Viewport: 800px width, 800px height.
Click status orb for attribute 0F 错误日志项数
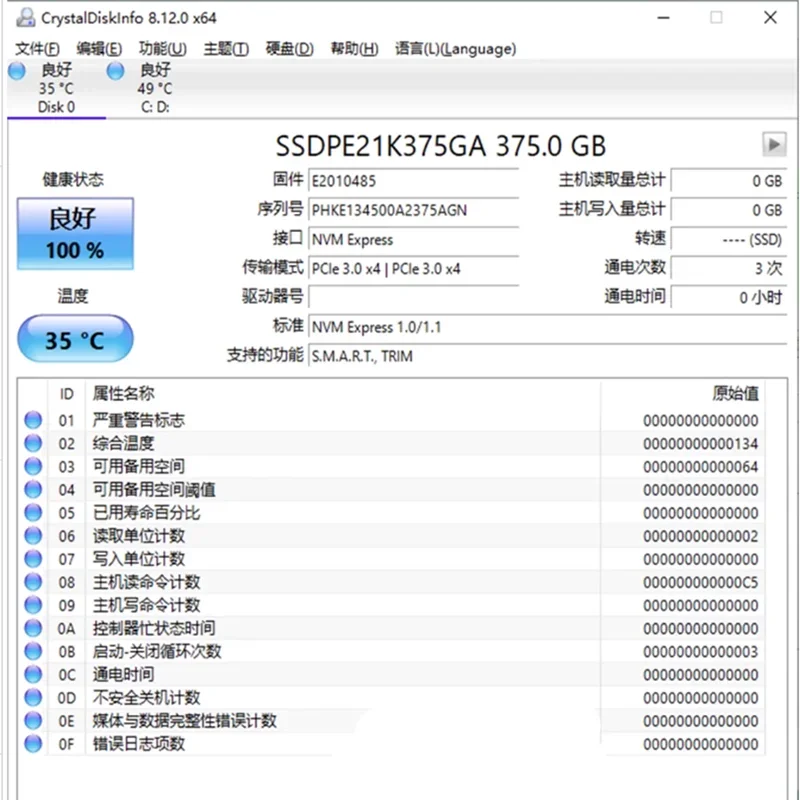click(33, 744)
